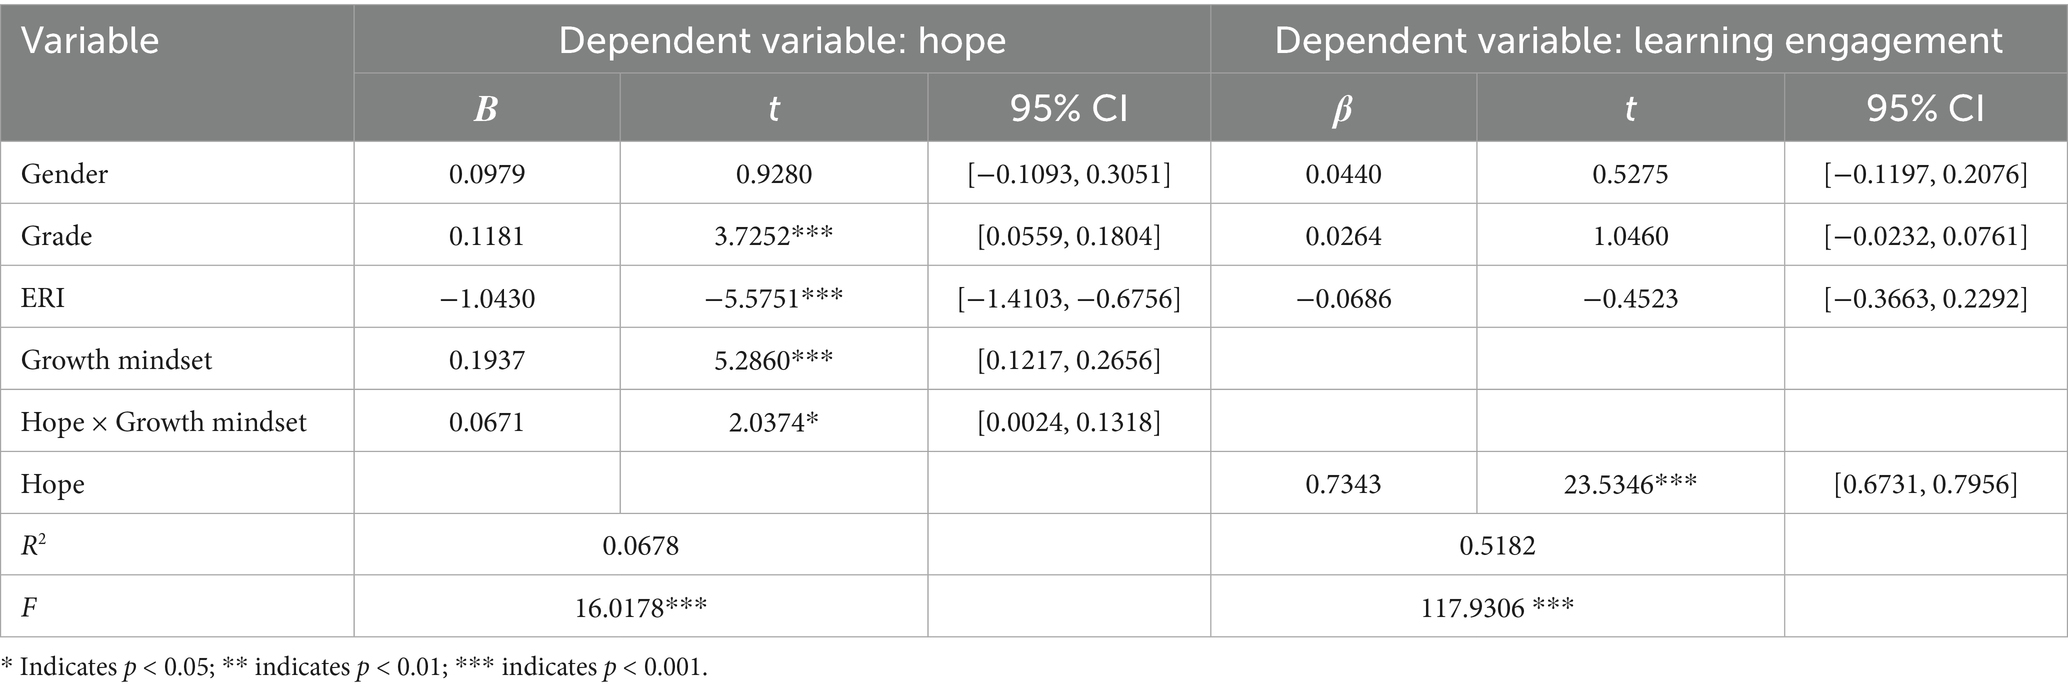Click the ERI coefficient −1.0430

486,298
